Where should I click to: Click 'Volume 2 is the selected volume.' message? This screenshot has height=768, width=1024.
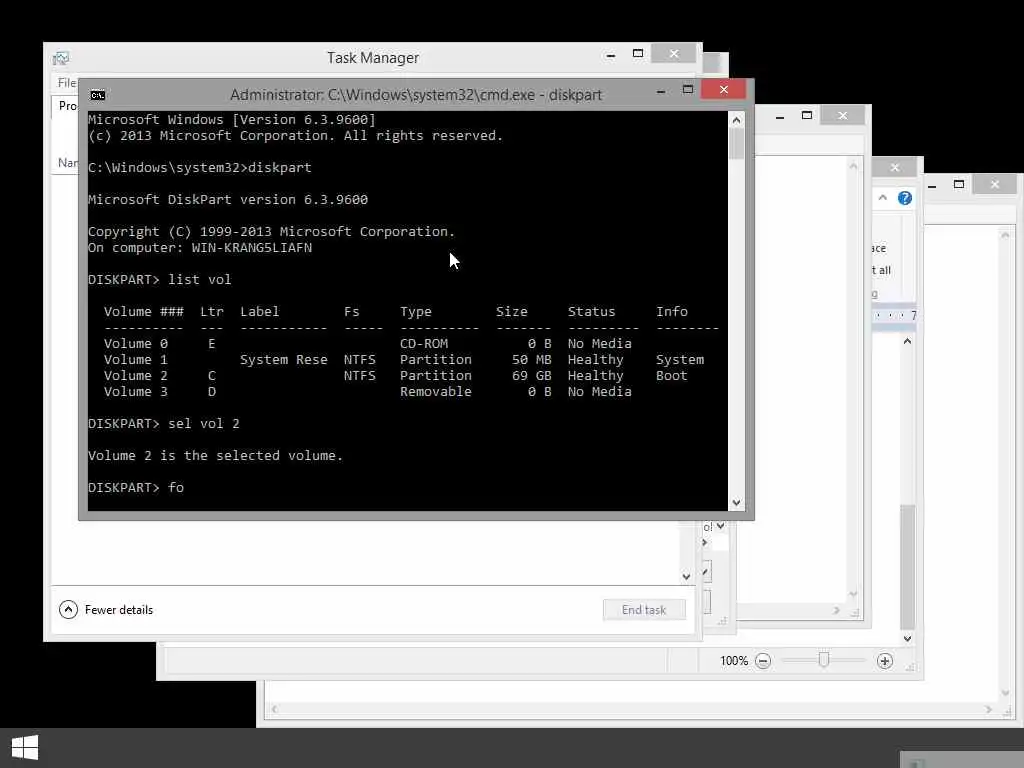coord(216,456)
